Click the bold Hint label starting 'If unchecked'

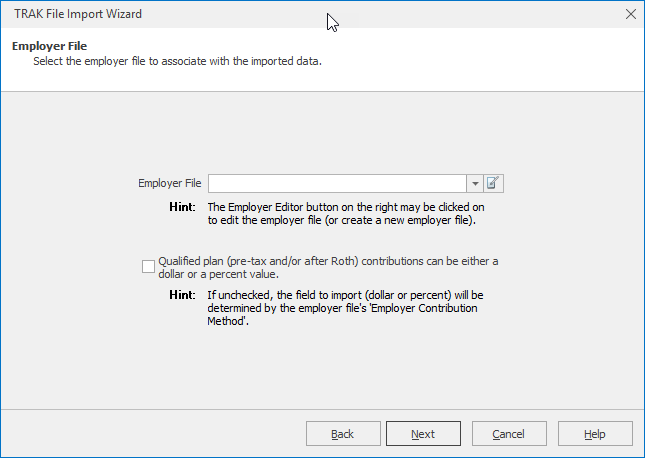pos(181,296)
